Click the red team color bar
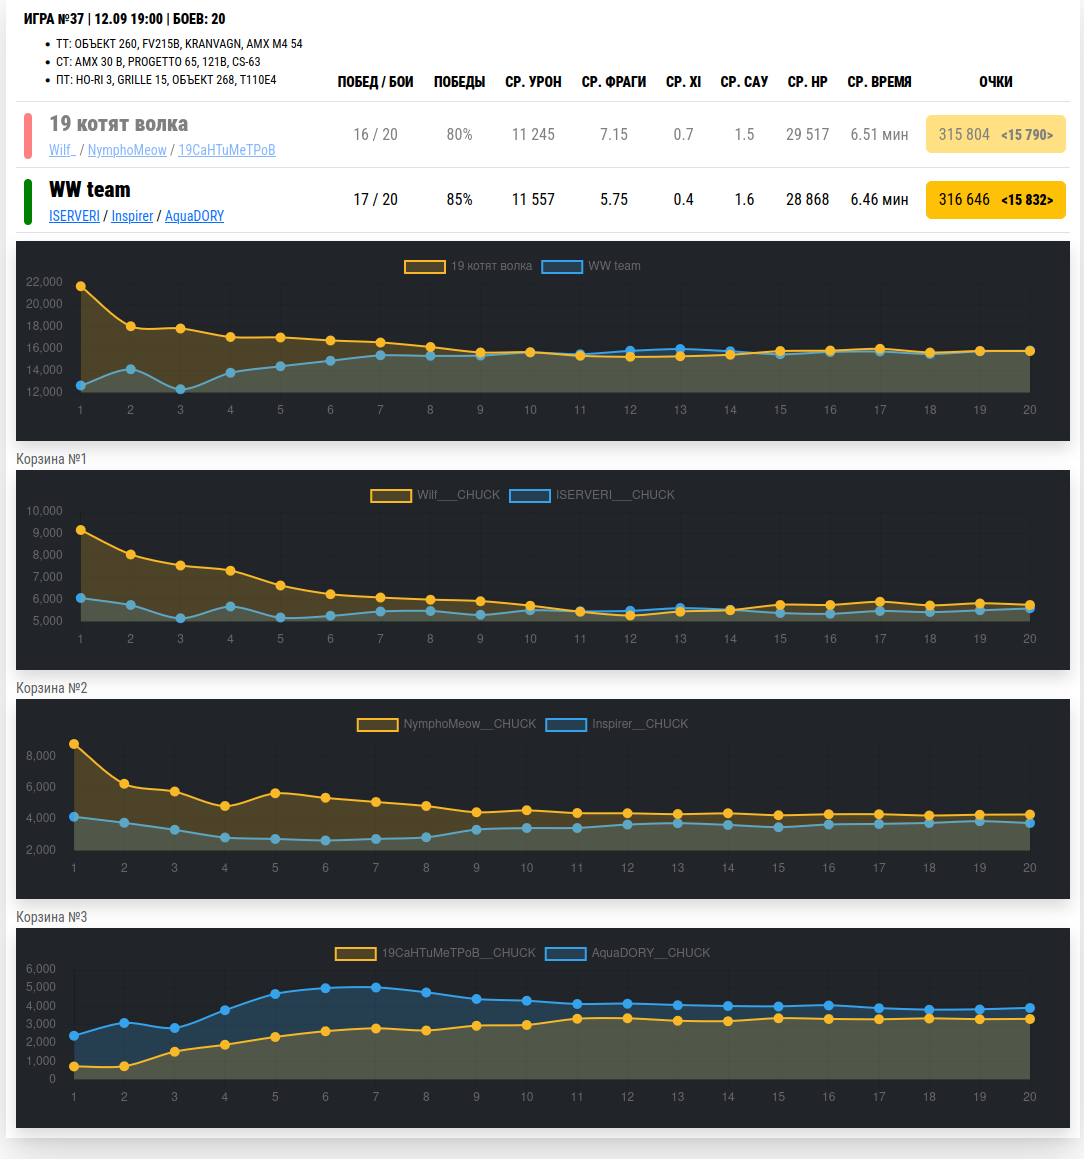Screen dimensions: 1084x1159 [28, 135]
